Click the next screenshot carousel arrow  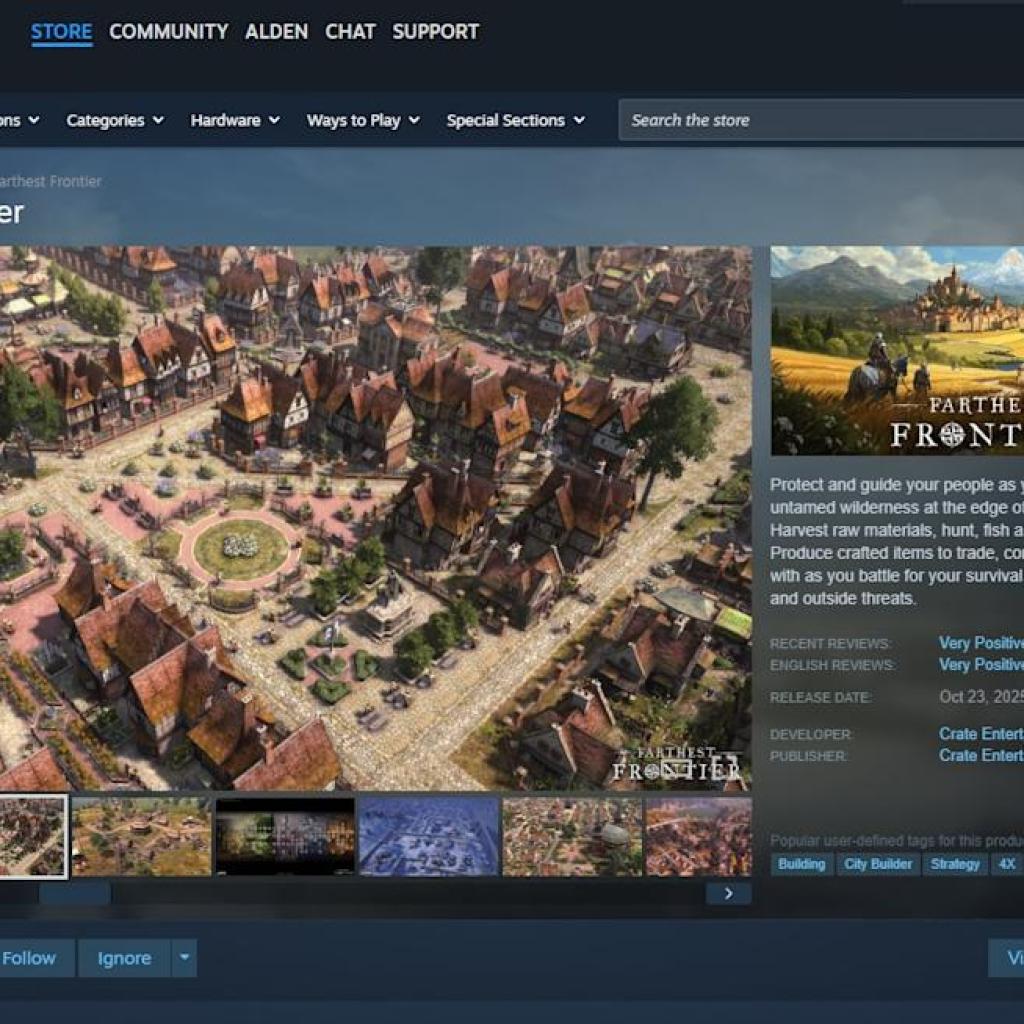pos(729,893)
